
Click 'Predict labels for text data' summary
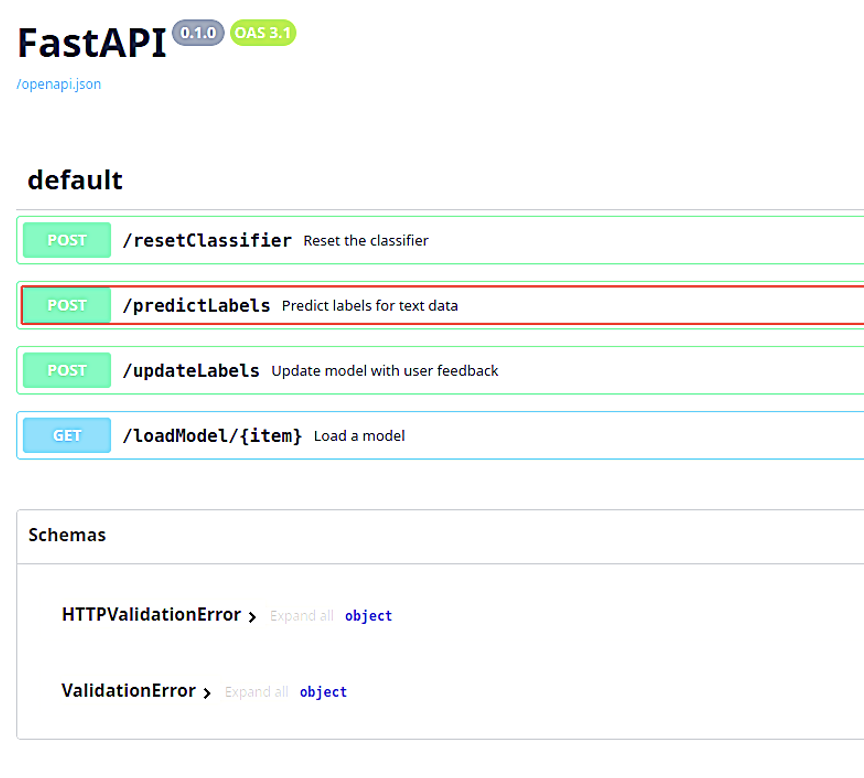pyautogui.click(x=370, y=306)
